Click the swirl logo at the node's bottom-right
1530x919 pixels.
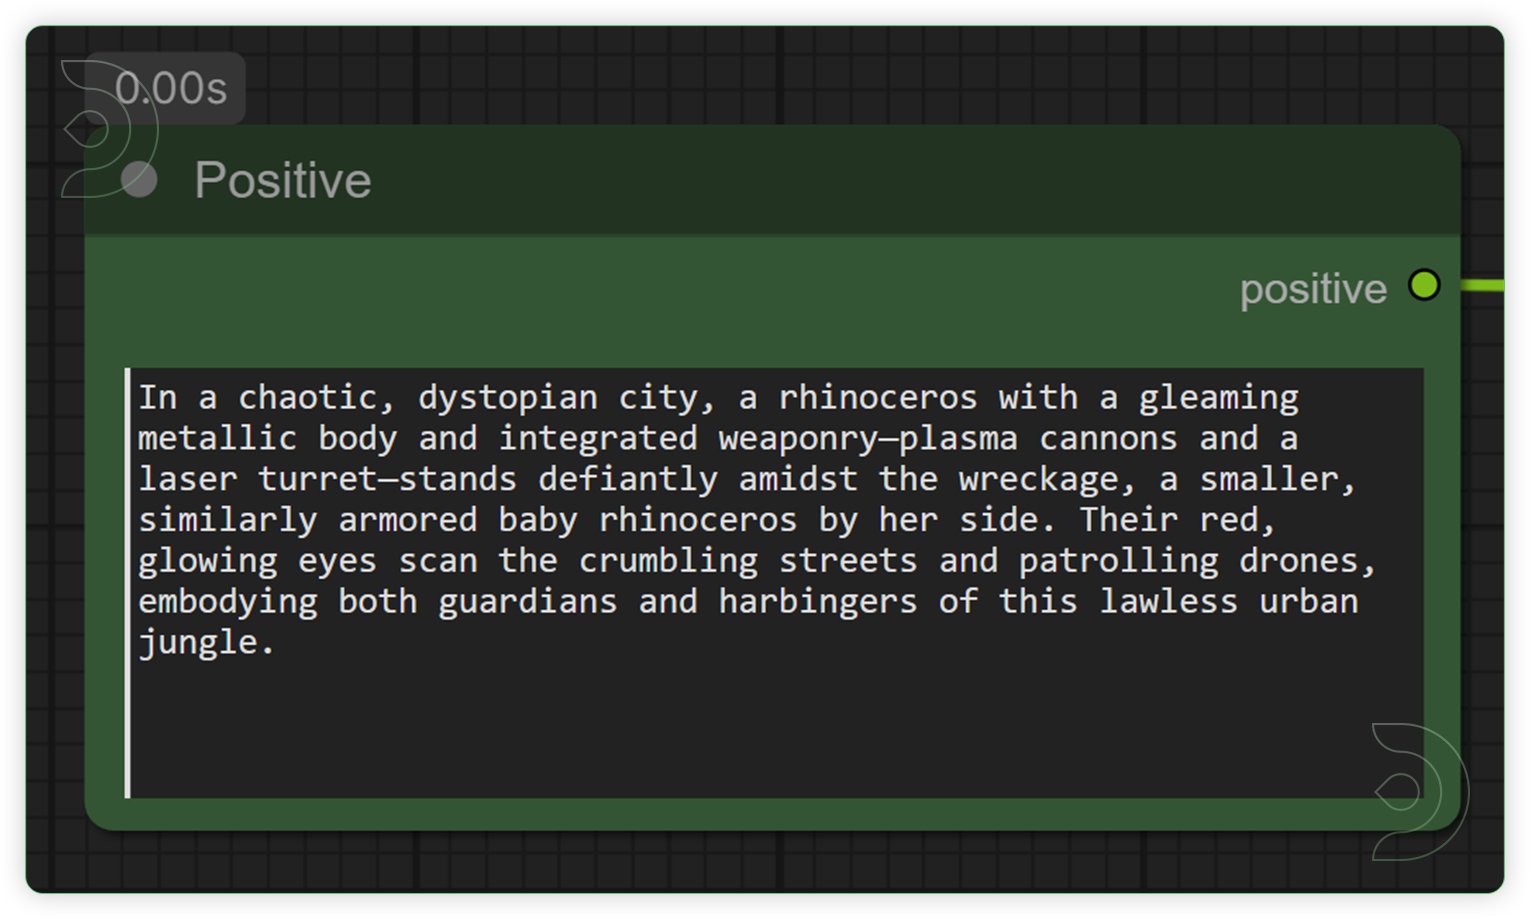tap(1418, 791)
